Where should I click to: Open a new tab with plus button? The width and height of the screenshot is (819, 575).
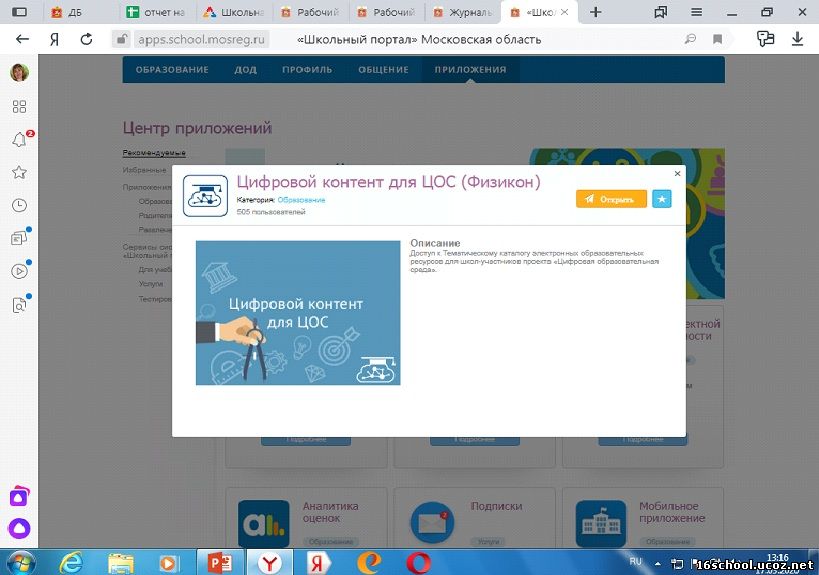(595, 12)
